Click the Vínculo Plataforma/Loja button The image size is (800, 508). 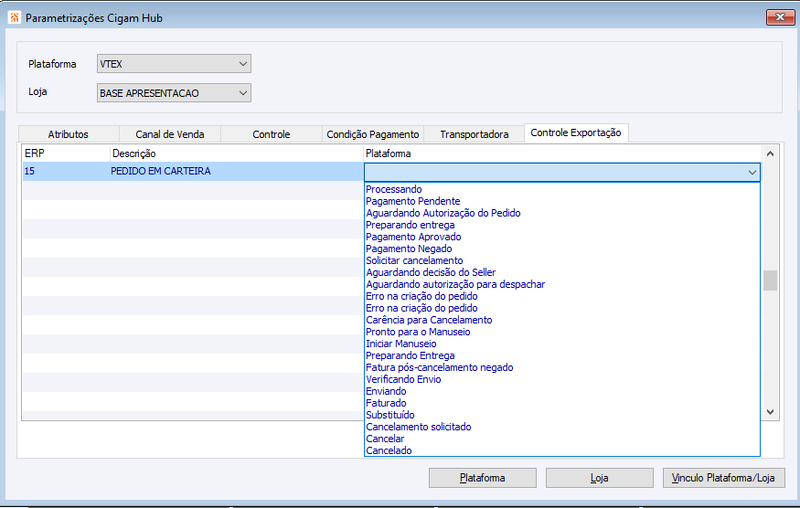point(723,478)
